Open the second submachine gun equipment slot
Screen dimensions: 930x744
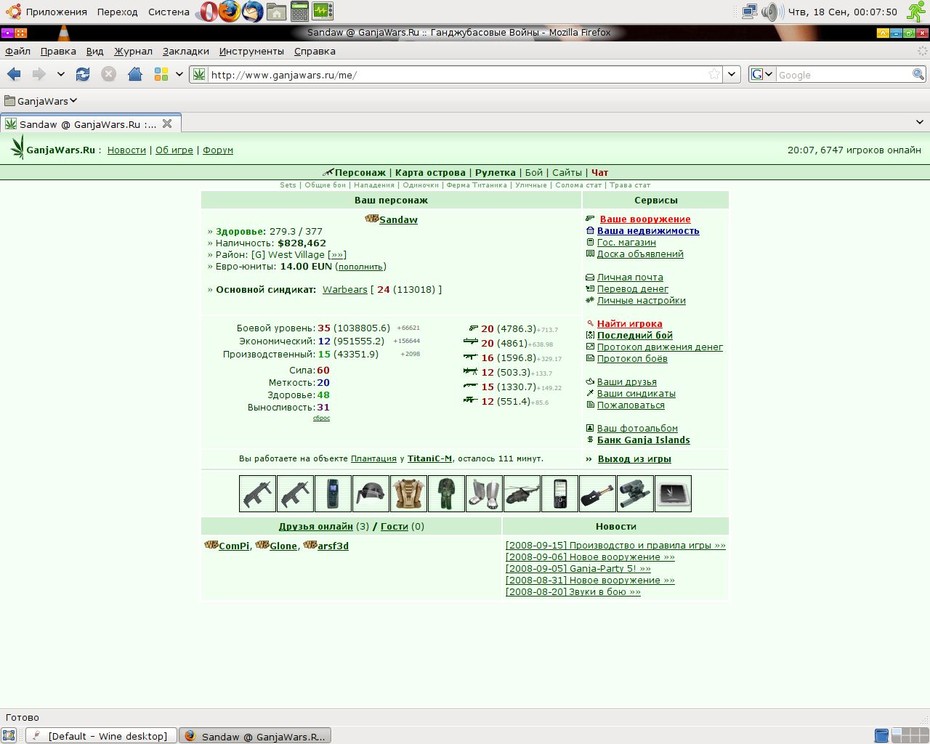pyautogui.click(x=295, y=493)
